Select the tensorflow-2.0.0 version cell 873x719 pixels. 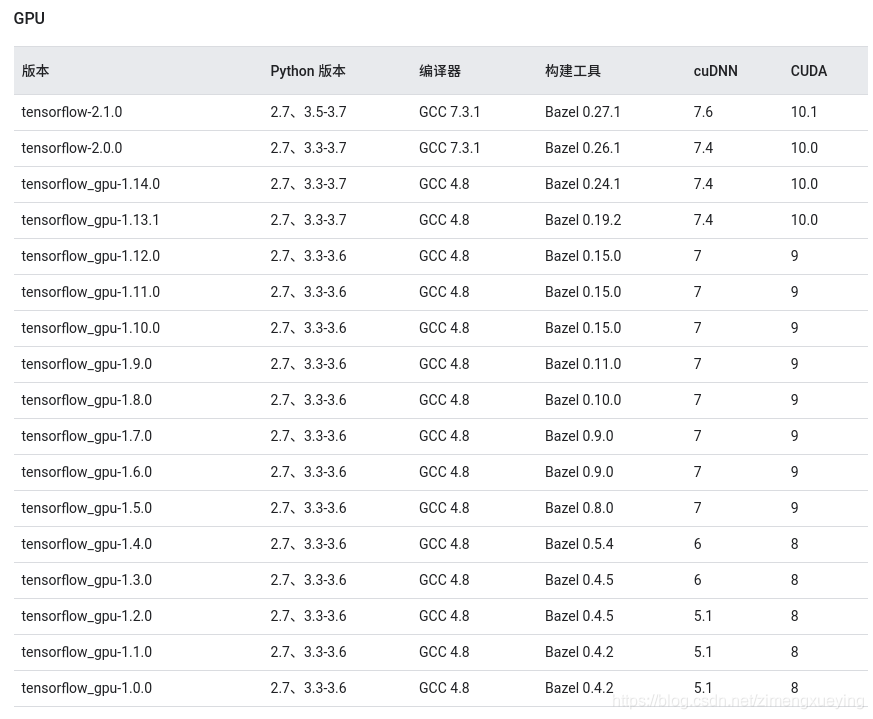coord(72,148)
